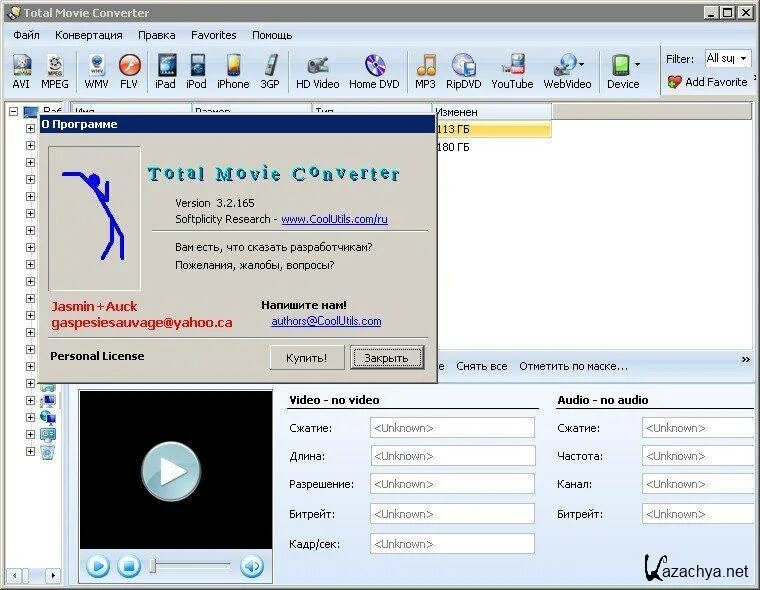Open the www.CoolUtils.com/ru link

[334, 219]
